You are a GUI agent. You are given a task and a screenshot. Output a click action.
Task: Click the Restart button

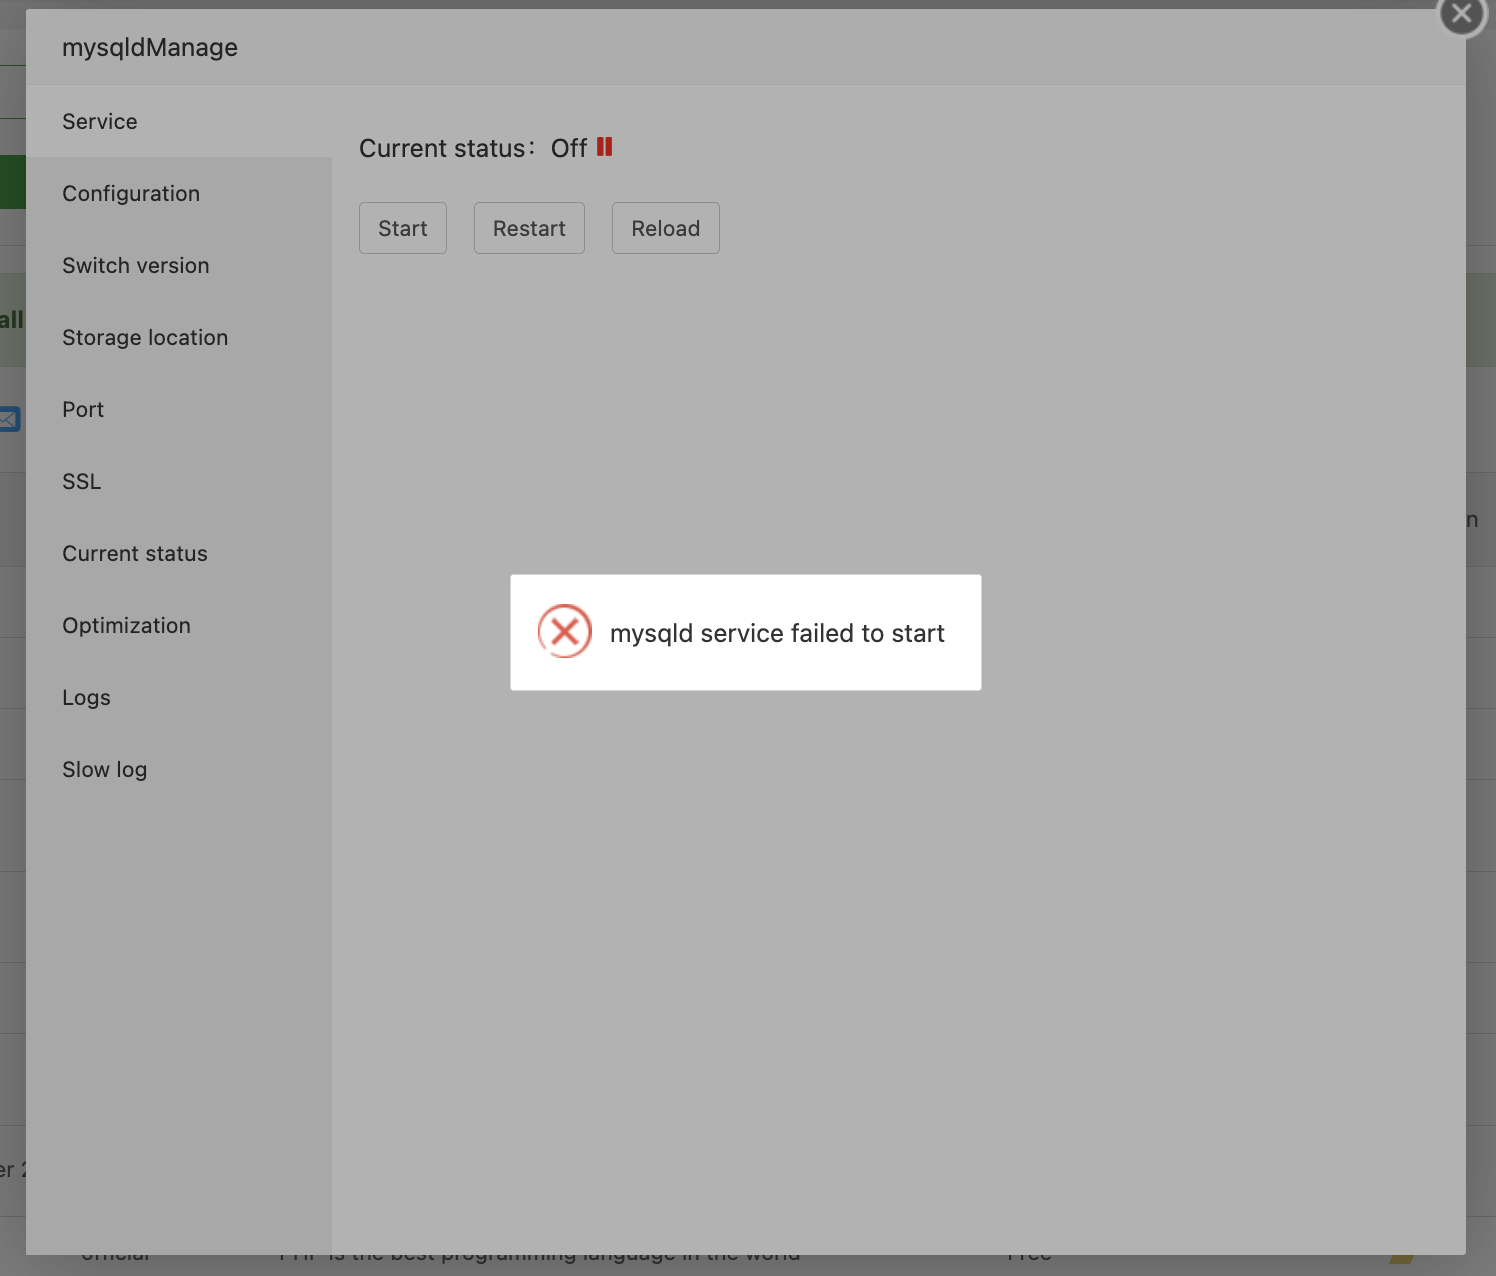(529, 228)
